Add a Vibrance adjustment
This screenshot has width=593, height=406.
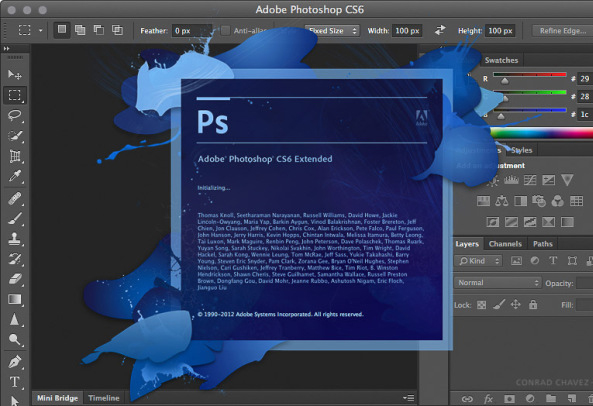[567, 180]
